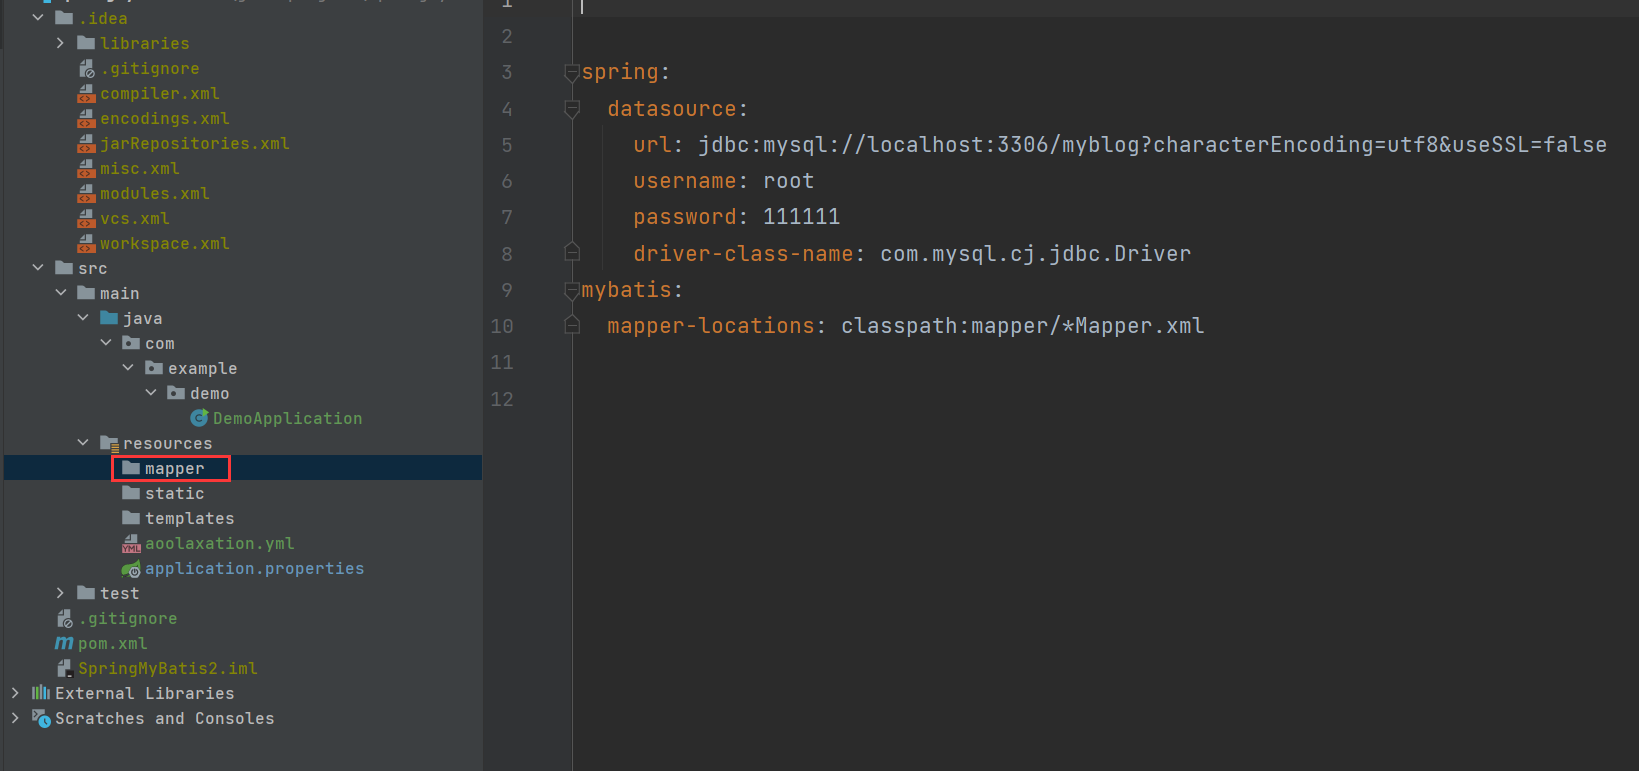This screenshot has width=1639, height=771.
Task: Collapse the .idea folder chevron
Action: [x=38, y=18]
